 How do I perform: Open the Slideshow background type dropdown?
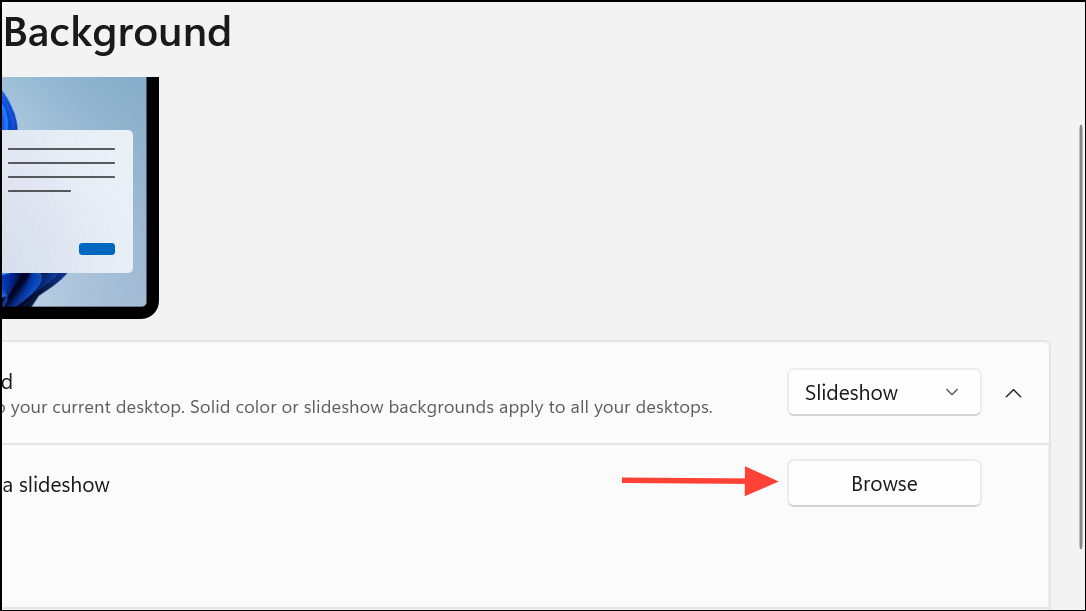tap(884, 392)
